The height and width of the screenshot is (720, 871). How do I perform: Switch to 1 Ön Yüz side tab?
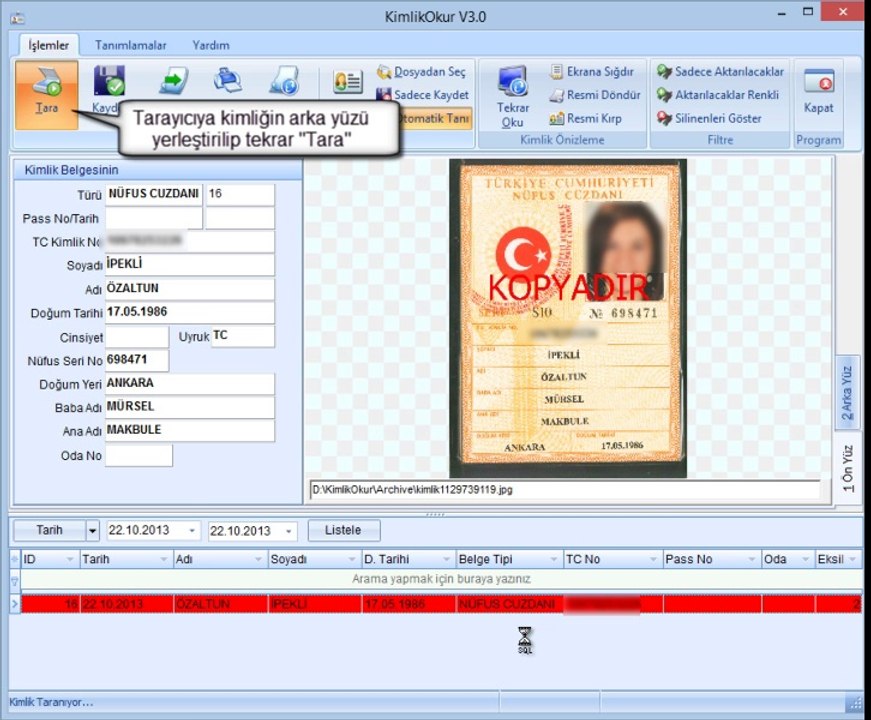click(847, 468)
